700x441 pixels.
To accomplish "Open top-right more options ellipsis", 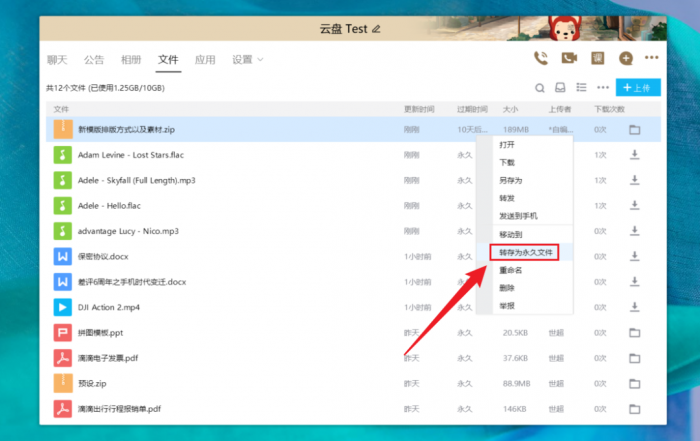I will 652,59.
